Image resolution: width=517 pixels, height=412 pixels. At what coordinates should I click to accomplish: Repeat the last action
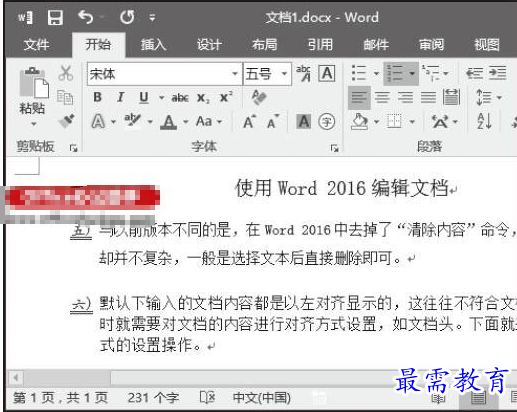(x=127, y=17)
